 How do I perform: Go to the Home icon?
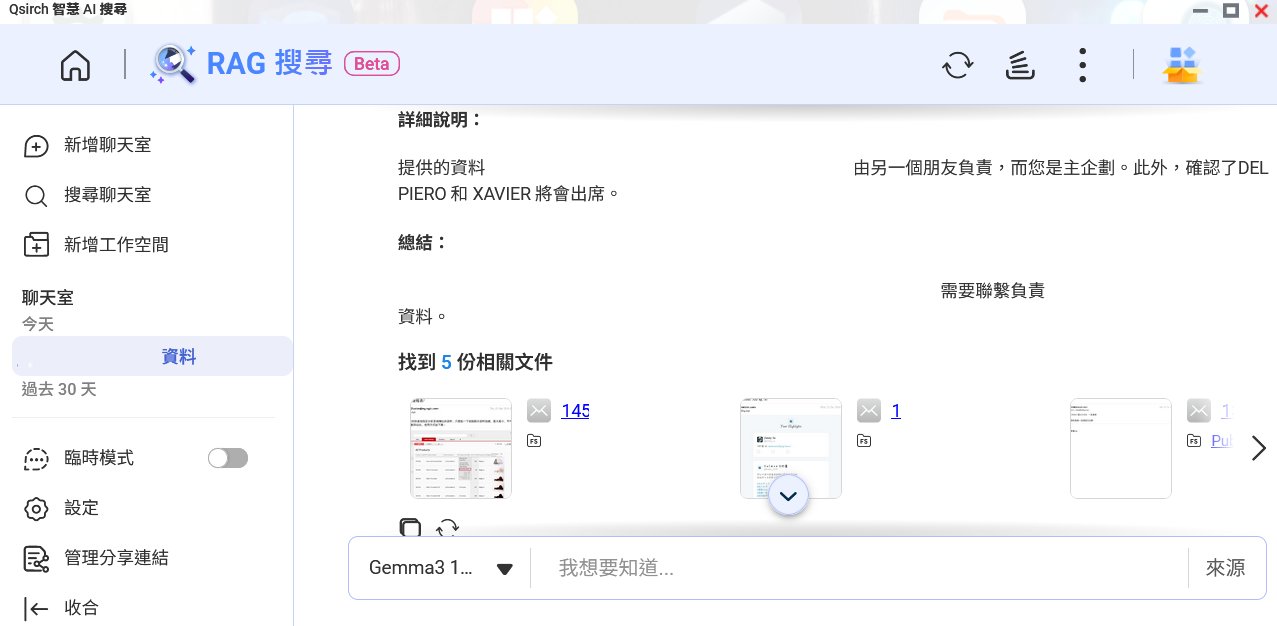pyautogui.click(x=75, y=65)
